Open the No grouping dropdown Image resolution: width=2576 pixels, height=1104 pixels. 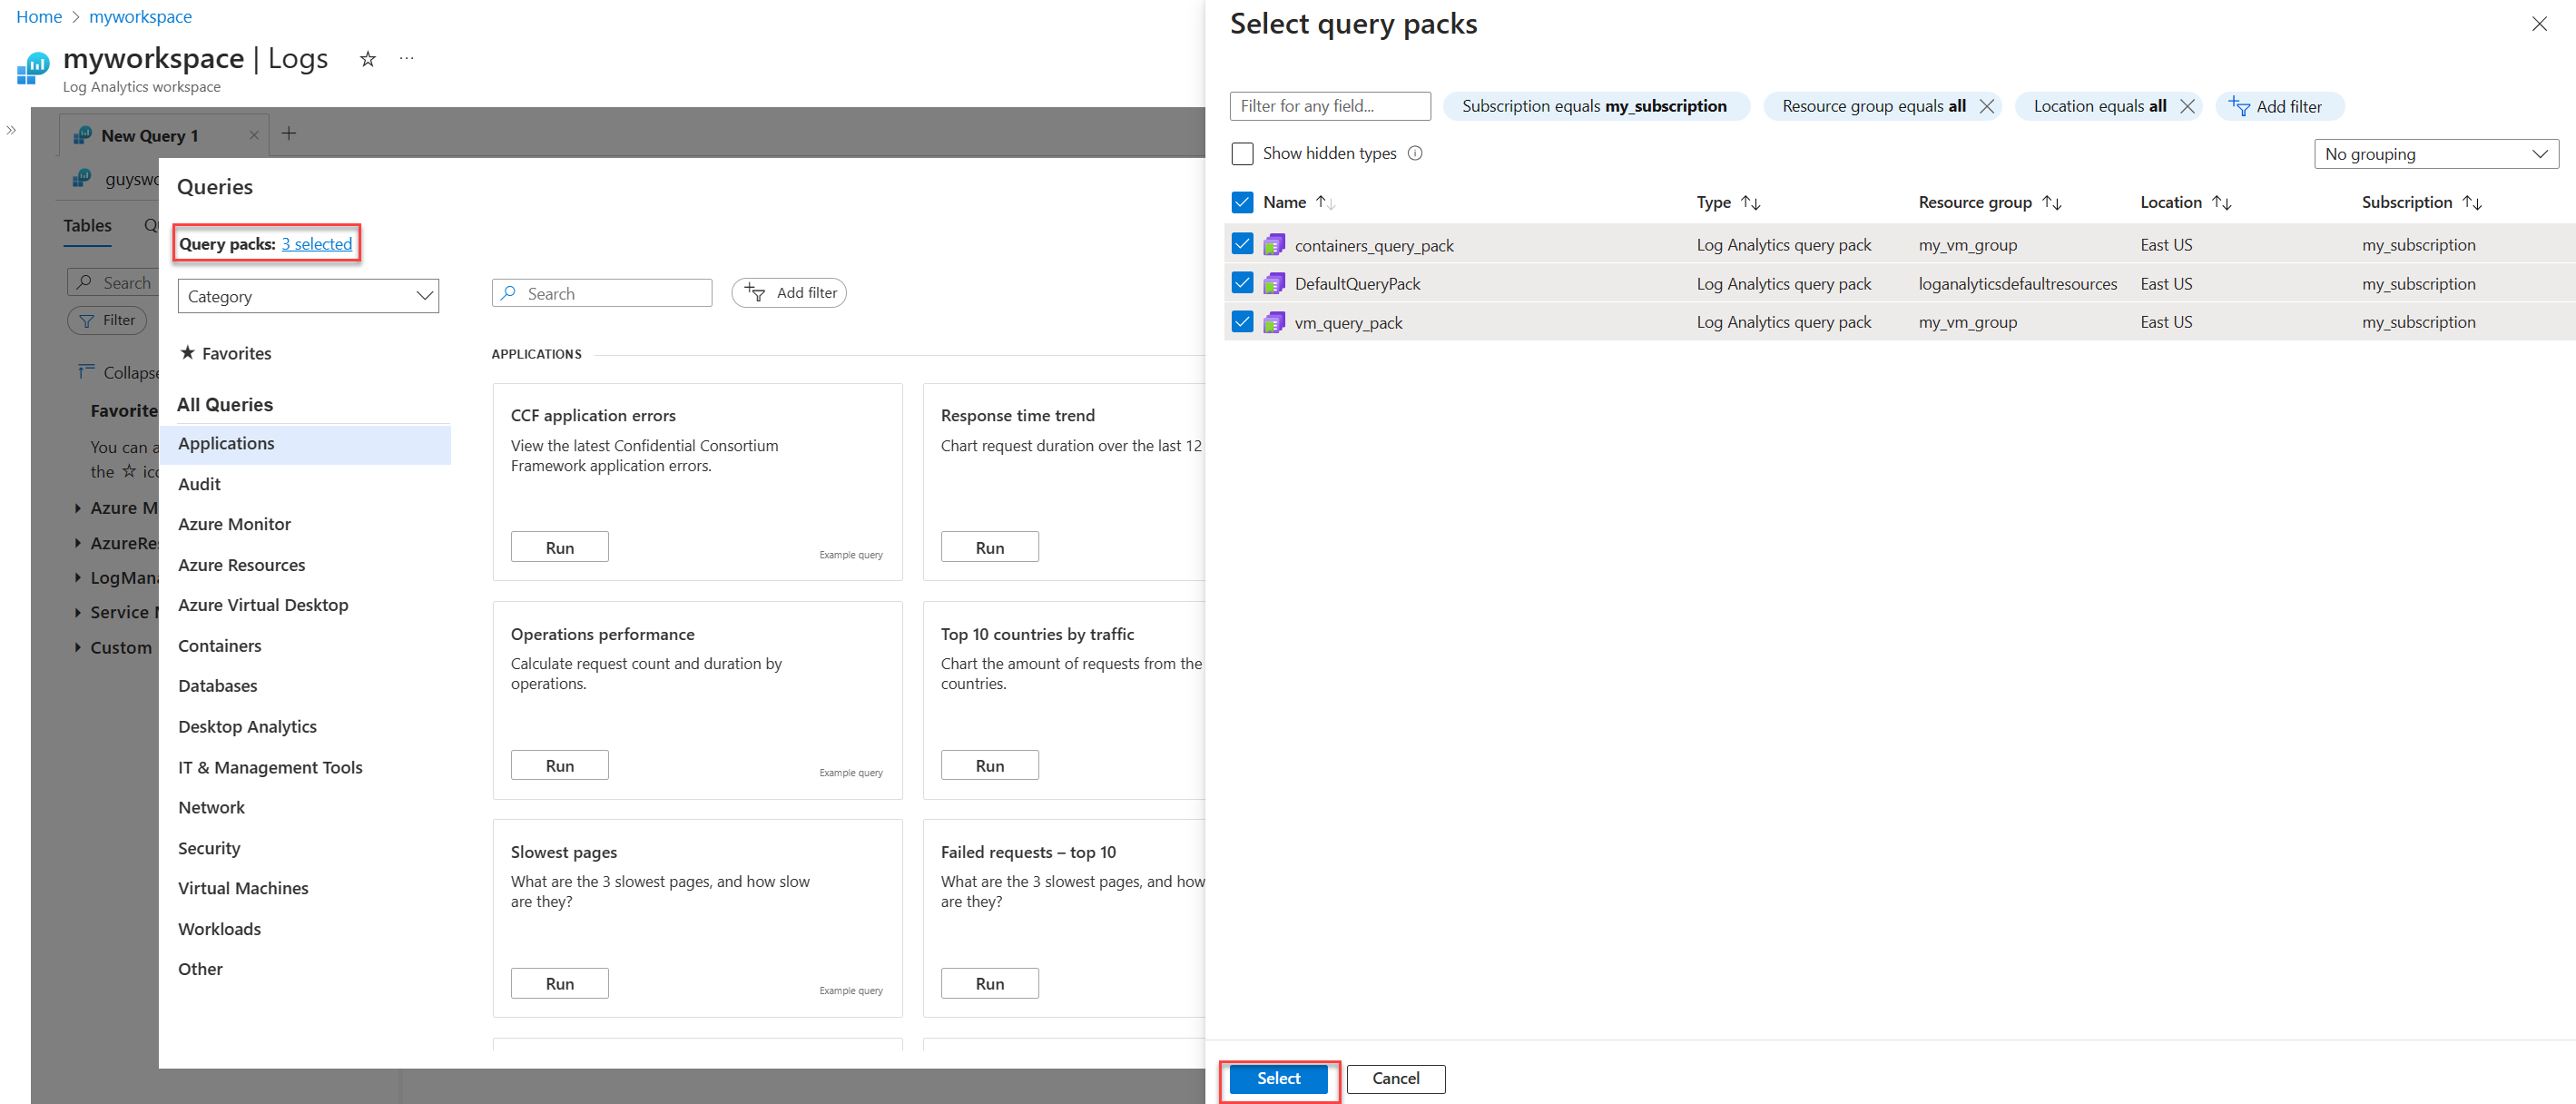pyautogui.click(x=2436, y=153)
